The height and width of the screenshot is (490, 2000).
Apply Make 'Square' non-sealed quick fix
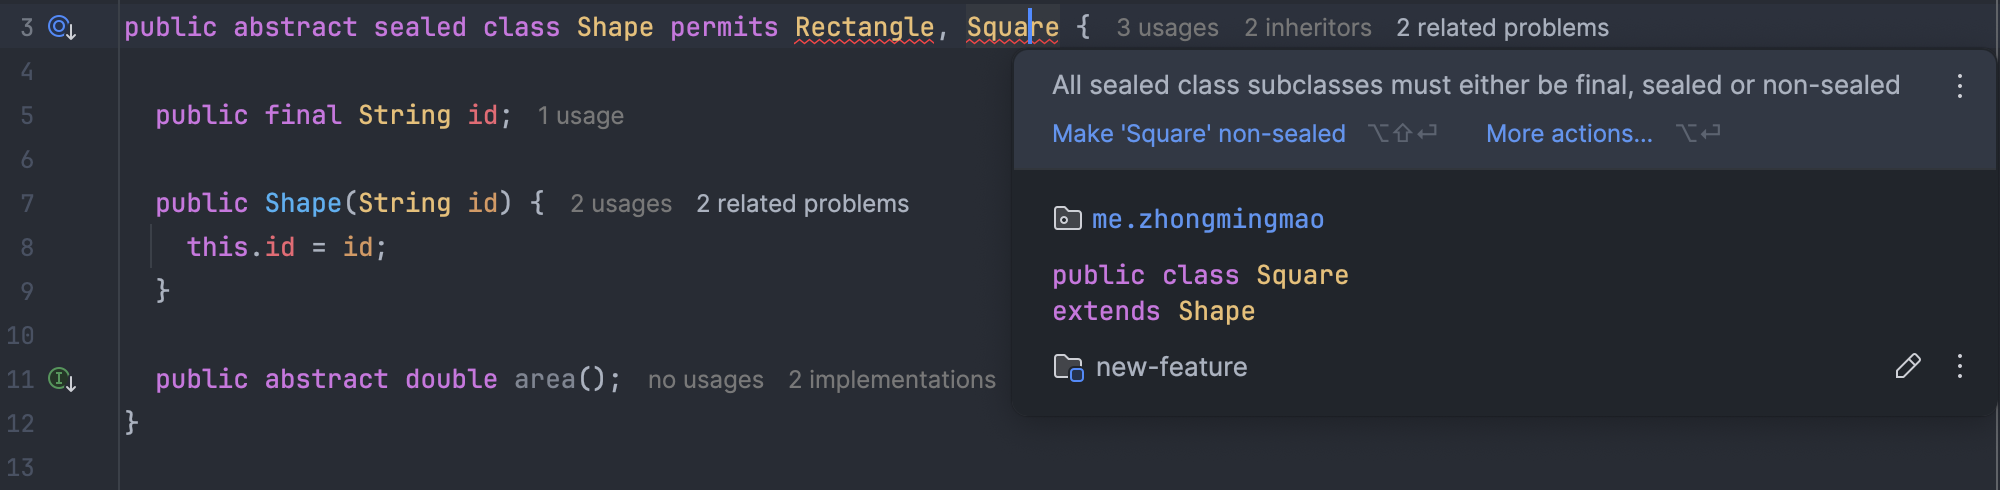point(1198,134)
